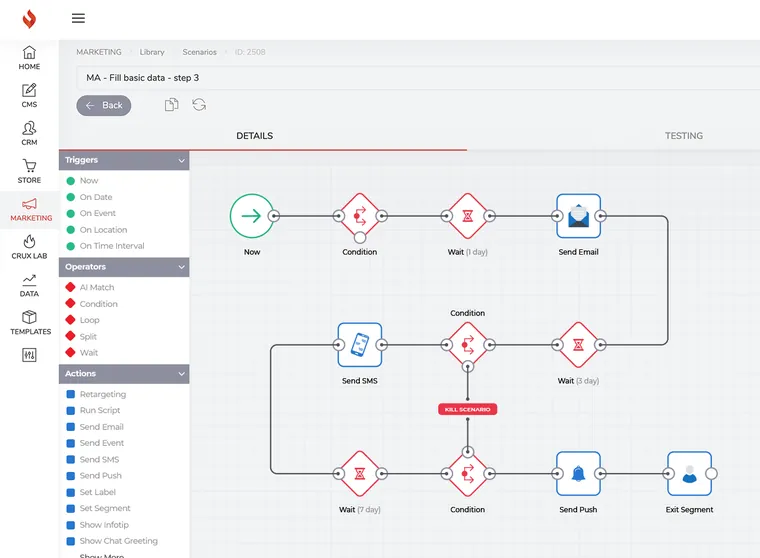Collapse the Triggers panel
760x558 pixels.
click(x=181, y=160)
